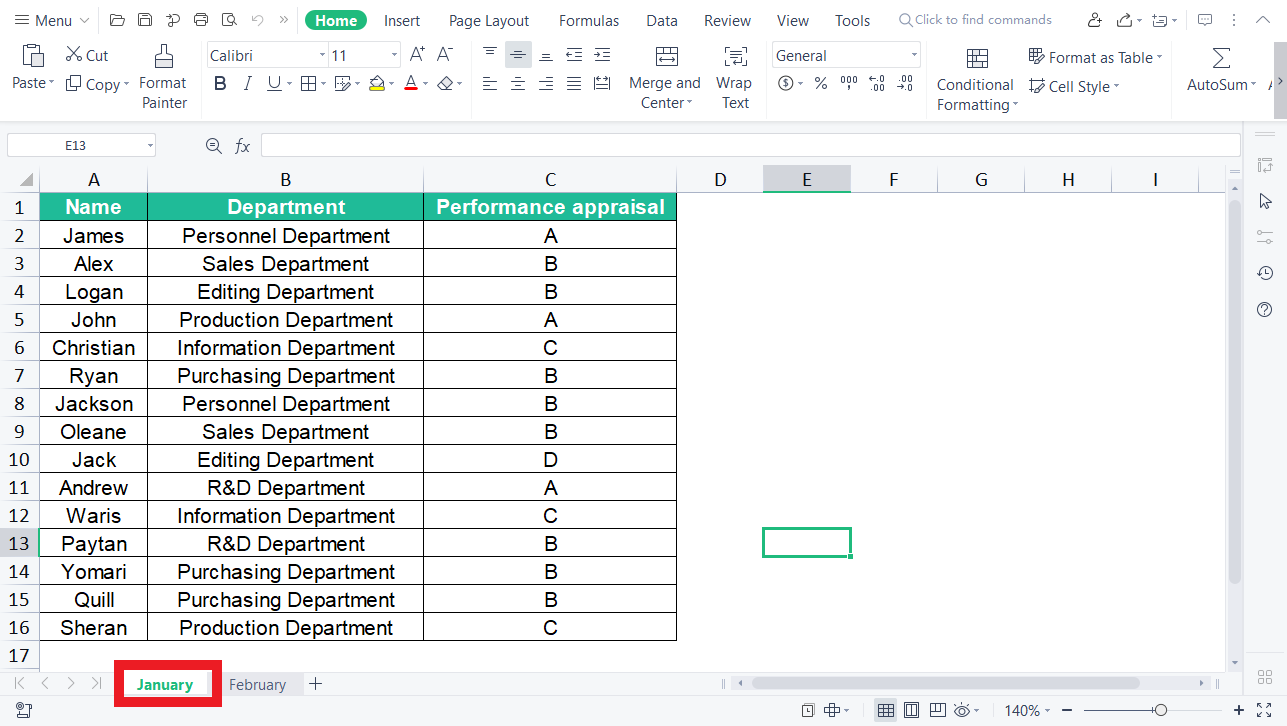The height and width of the screenshot is (726, 1287).
Task: Click the Increase Decimal icon
Action: [877, 84]
